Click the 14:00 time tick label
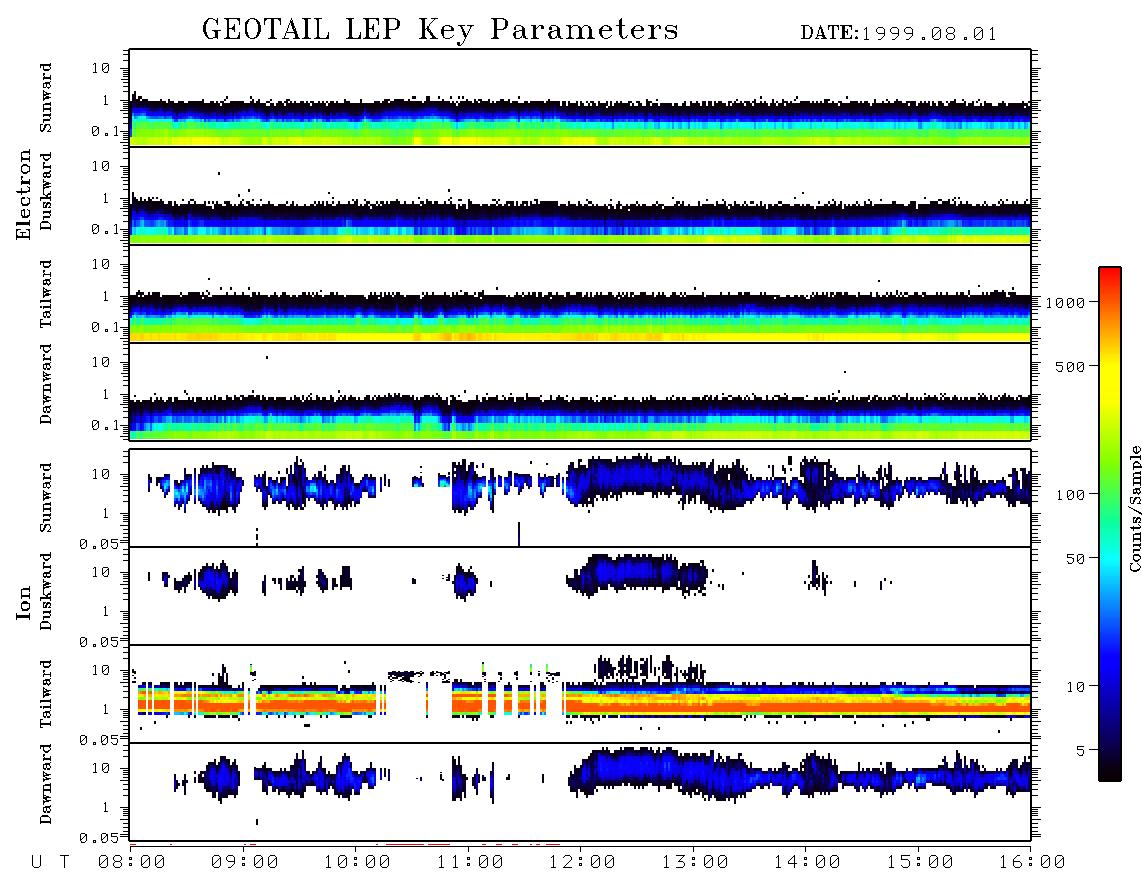1142x880 pixels. click(x=807, y=862)
